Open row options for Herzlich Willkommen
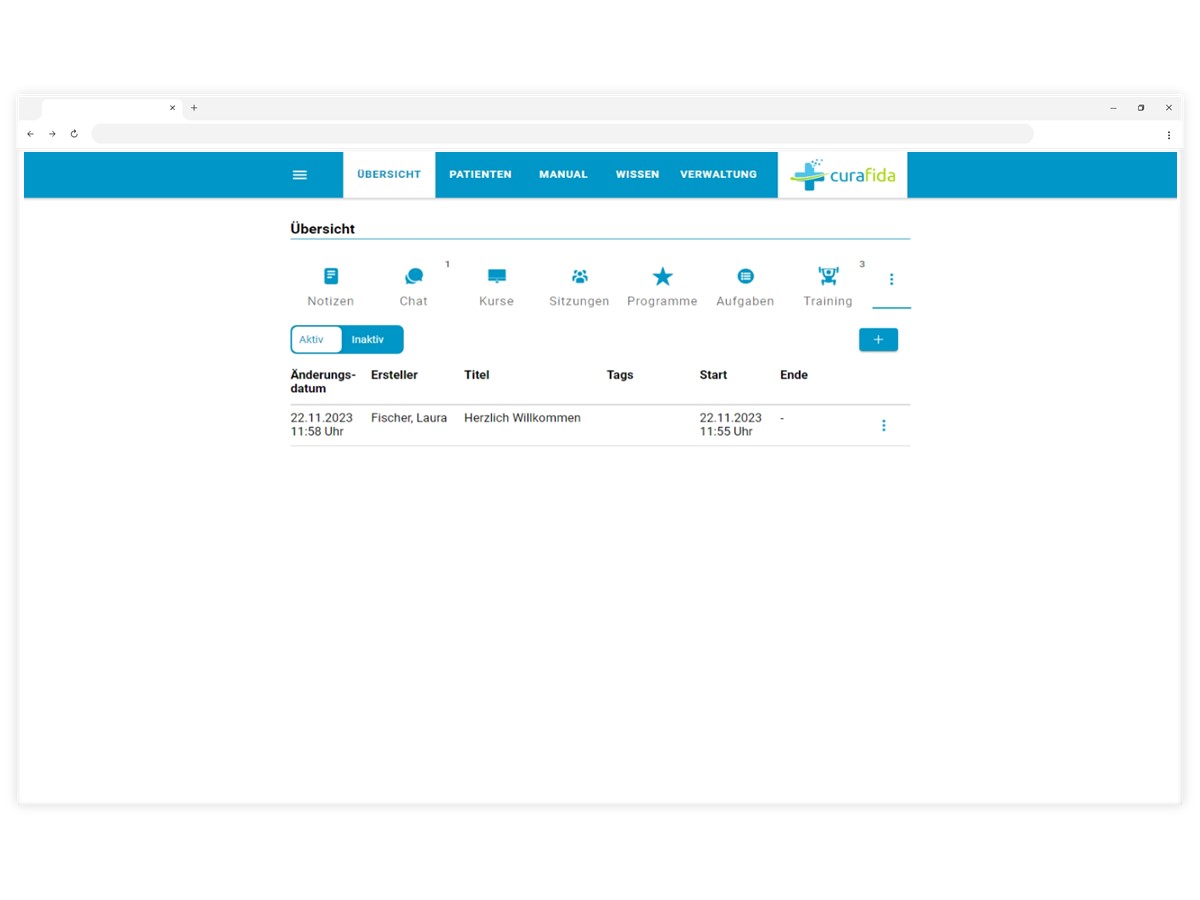Viewport: 1200px width, 900px height. pos(883,425)
